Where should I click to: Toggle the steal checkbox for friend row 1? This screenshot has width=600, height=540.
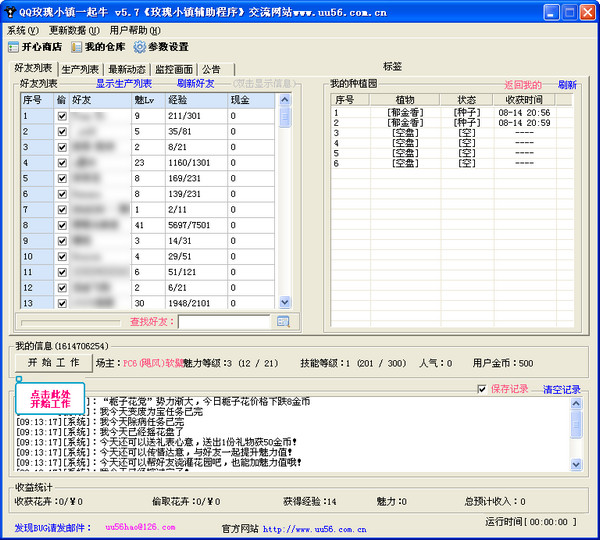pos(62,117)
